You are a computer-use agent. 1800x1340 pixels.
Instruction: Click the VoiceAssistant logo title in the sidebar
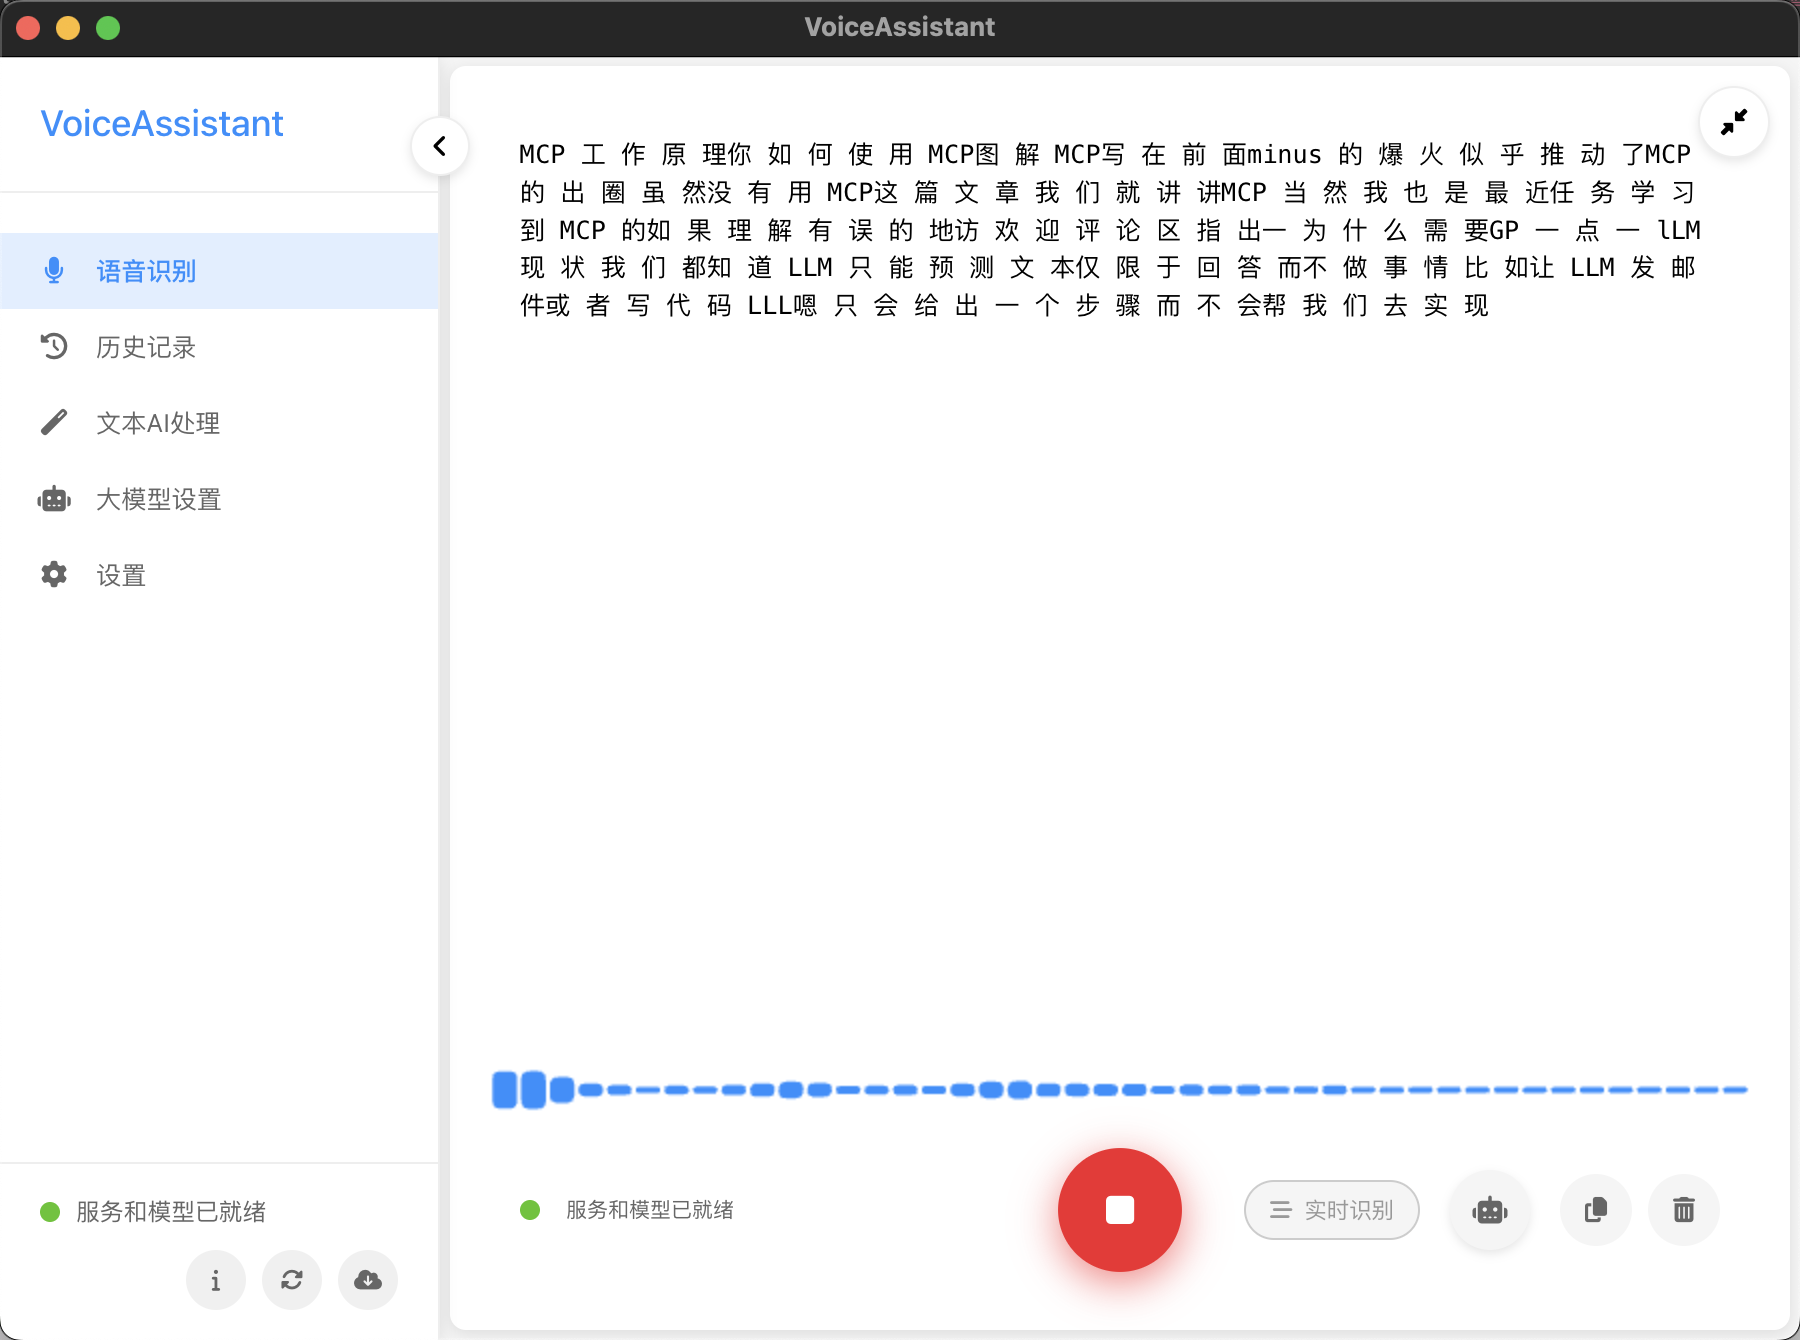[162, 124]
